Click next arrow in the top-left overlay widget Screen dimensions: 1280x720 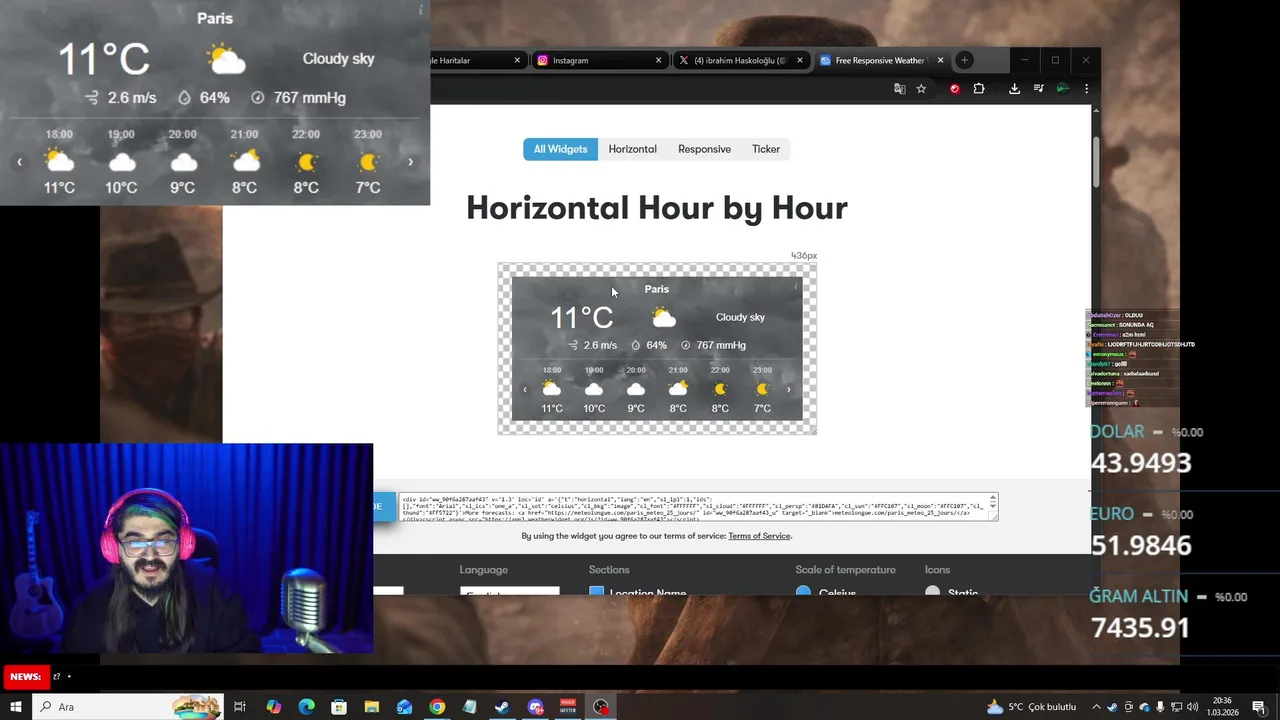click(410, 162)
